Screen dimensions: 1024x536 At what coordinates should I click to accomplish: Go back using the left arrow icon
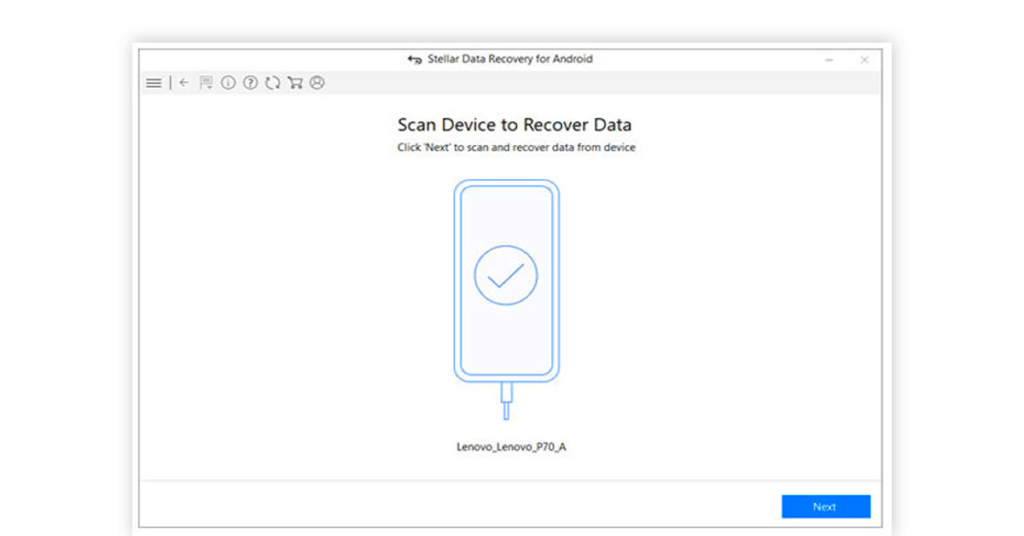[x=184, y=83]
